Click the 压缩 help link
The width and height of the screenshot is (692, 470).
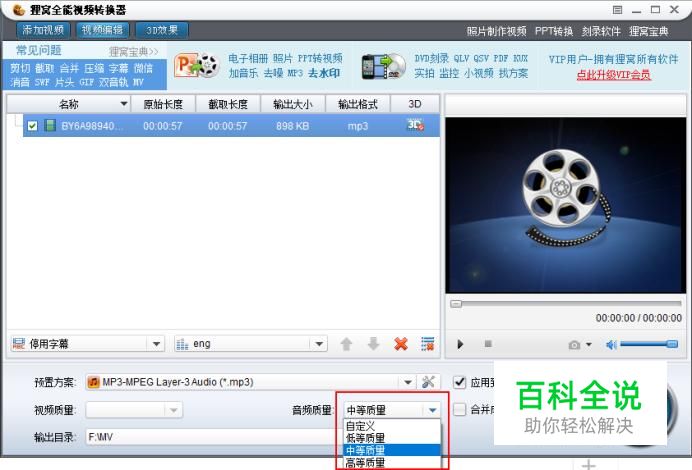94,68
